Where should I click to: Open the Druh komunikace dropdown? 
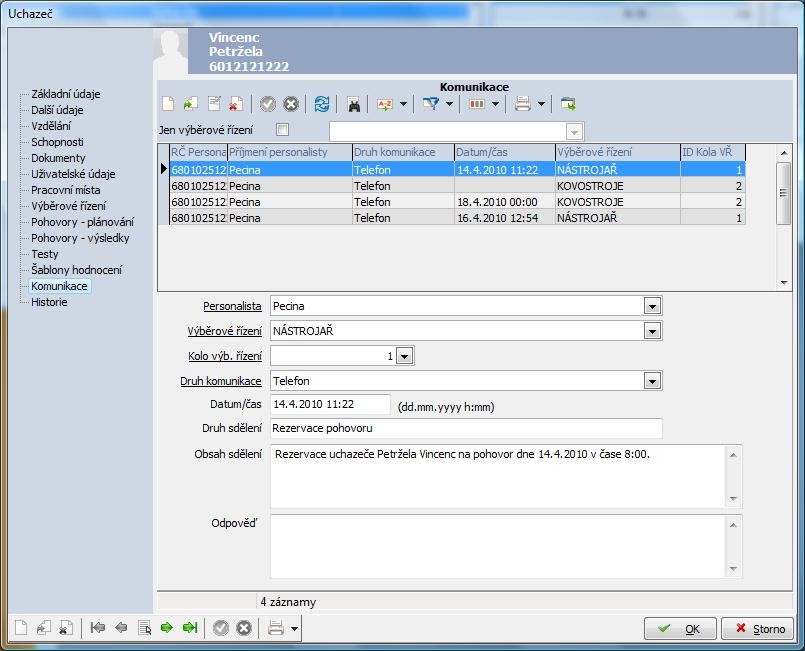pyautogui.click(x=652, y=381)
